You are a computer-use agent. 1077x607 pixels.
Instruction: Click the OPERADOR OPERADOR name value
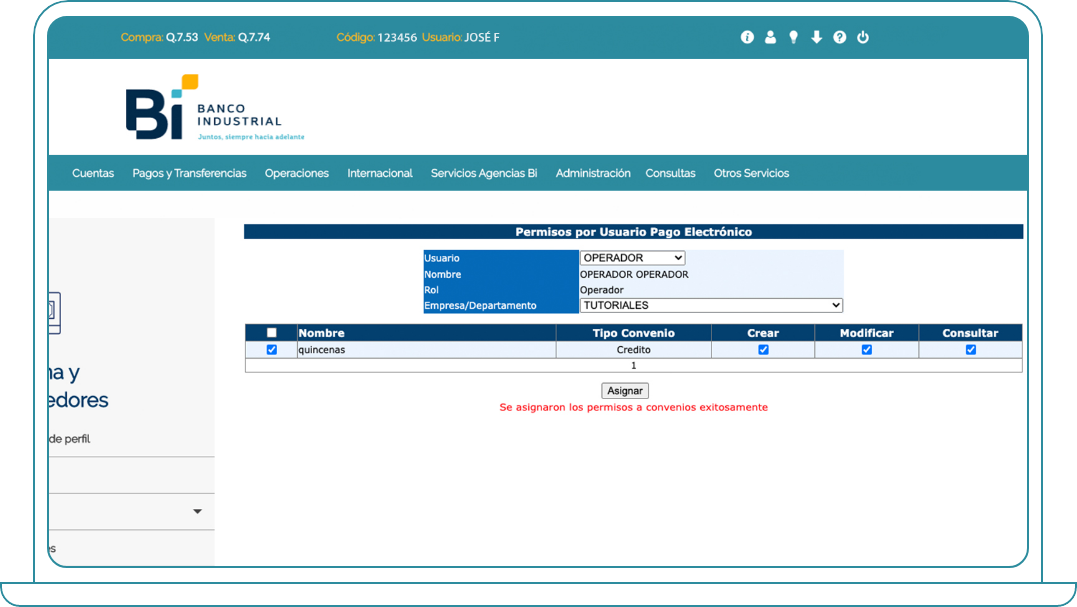coord(634,274)
